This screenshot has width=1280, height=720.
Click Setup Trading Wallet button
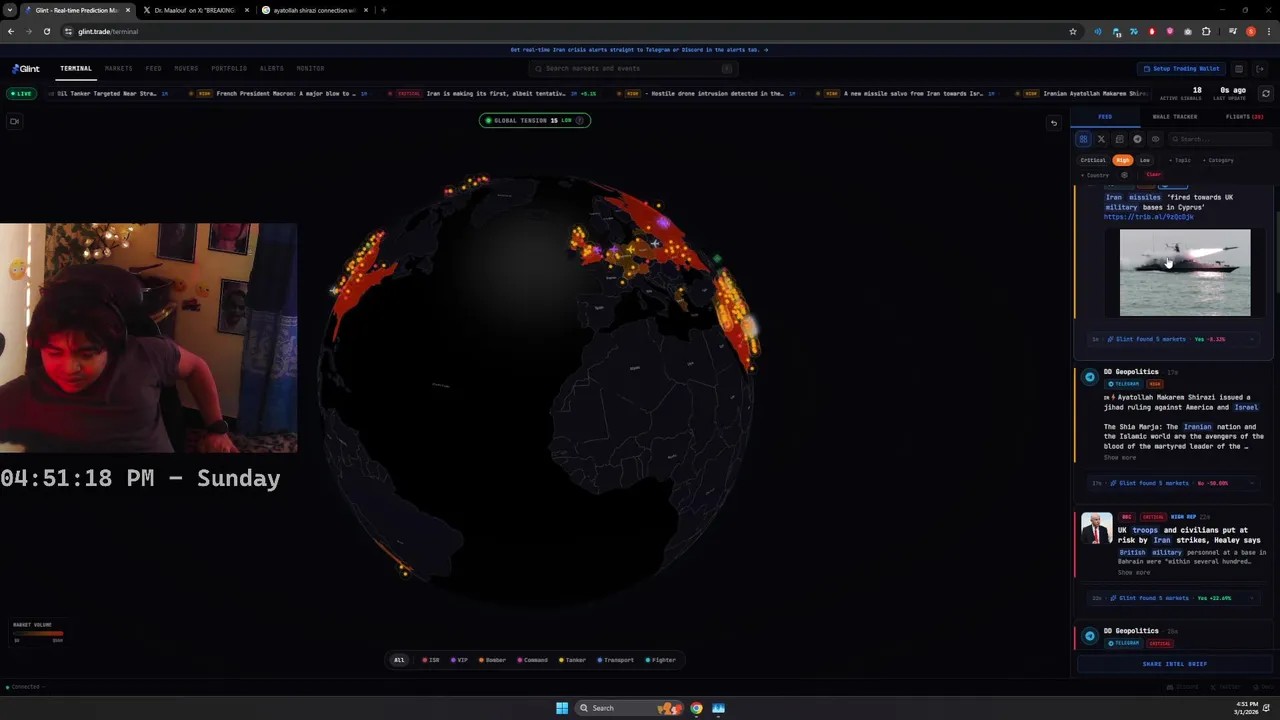coord(1181,69)
